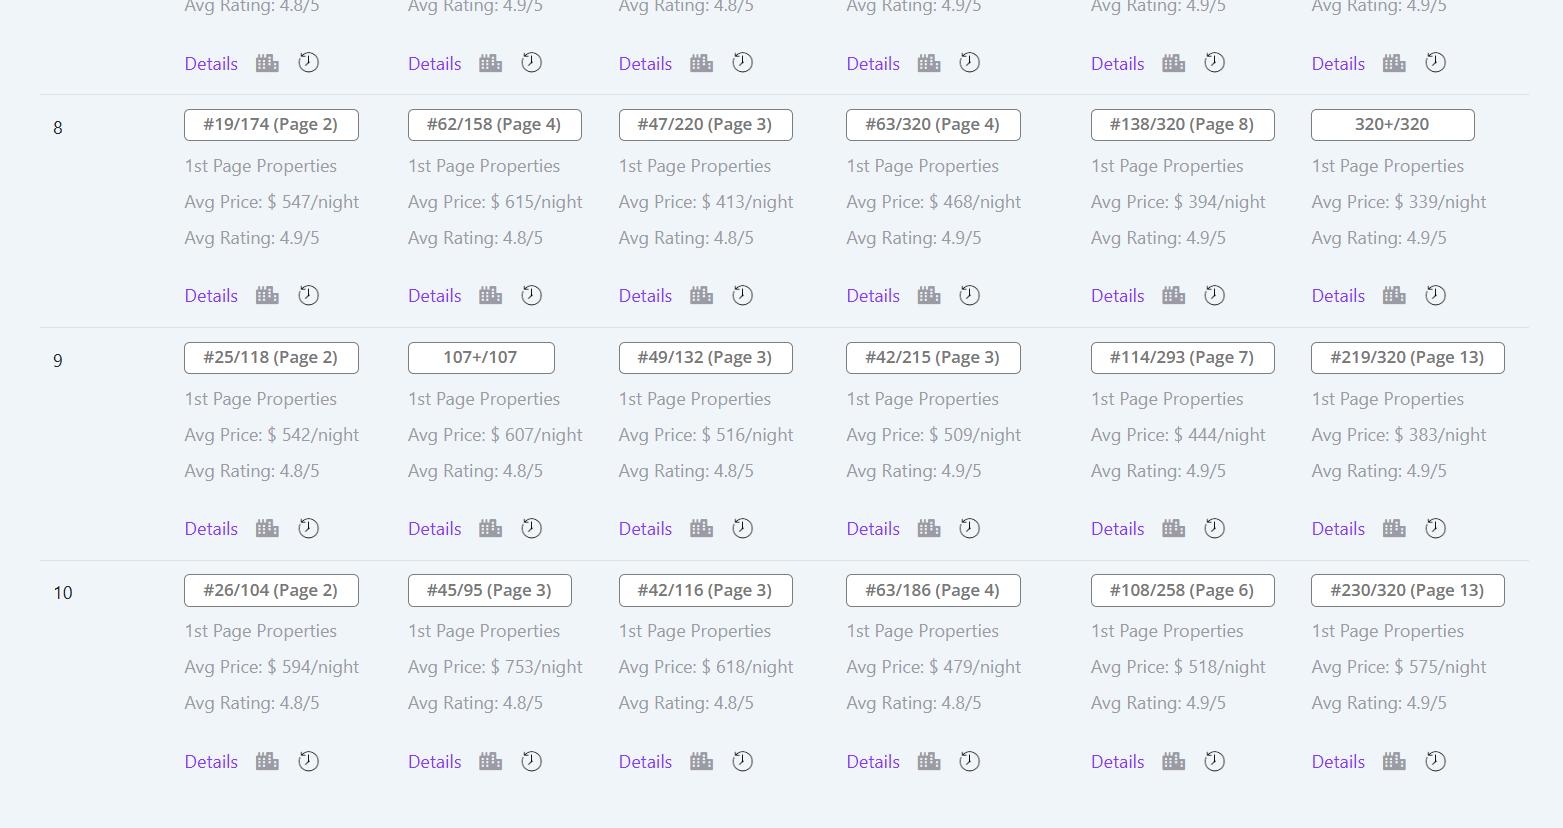Select the text "Avg Price: $ 753/night"

click(495, 667)
